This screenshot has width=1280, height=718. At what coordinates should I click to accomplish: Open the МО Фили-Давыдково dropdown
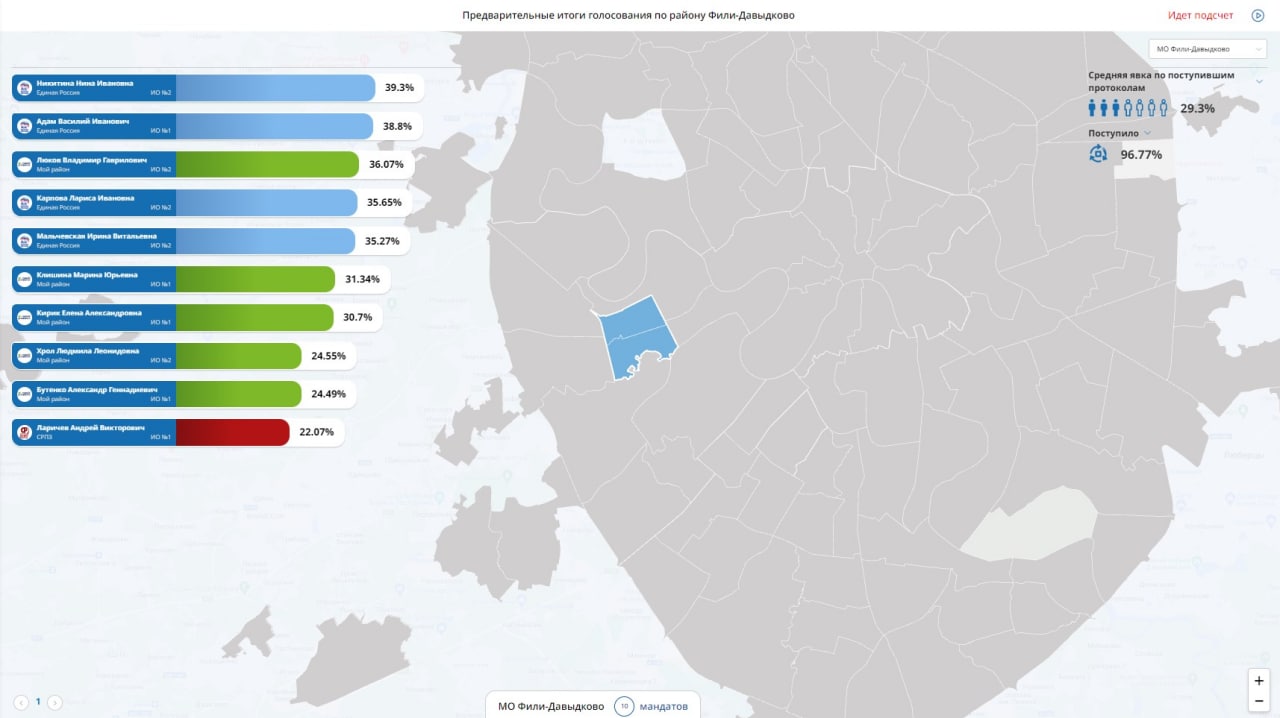click(1208, 49)
